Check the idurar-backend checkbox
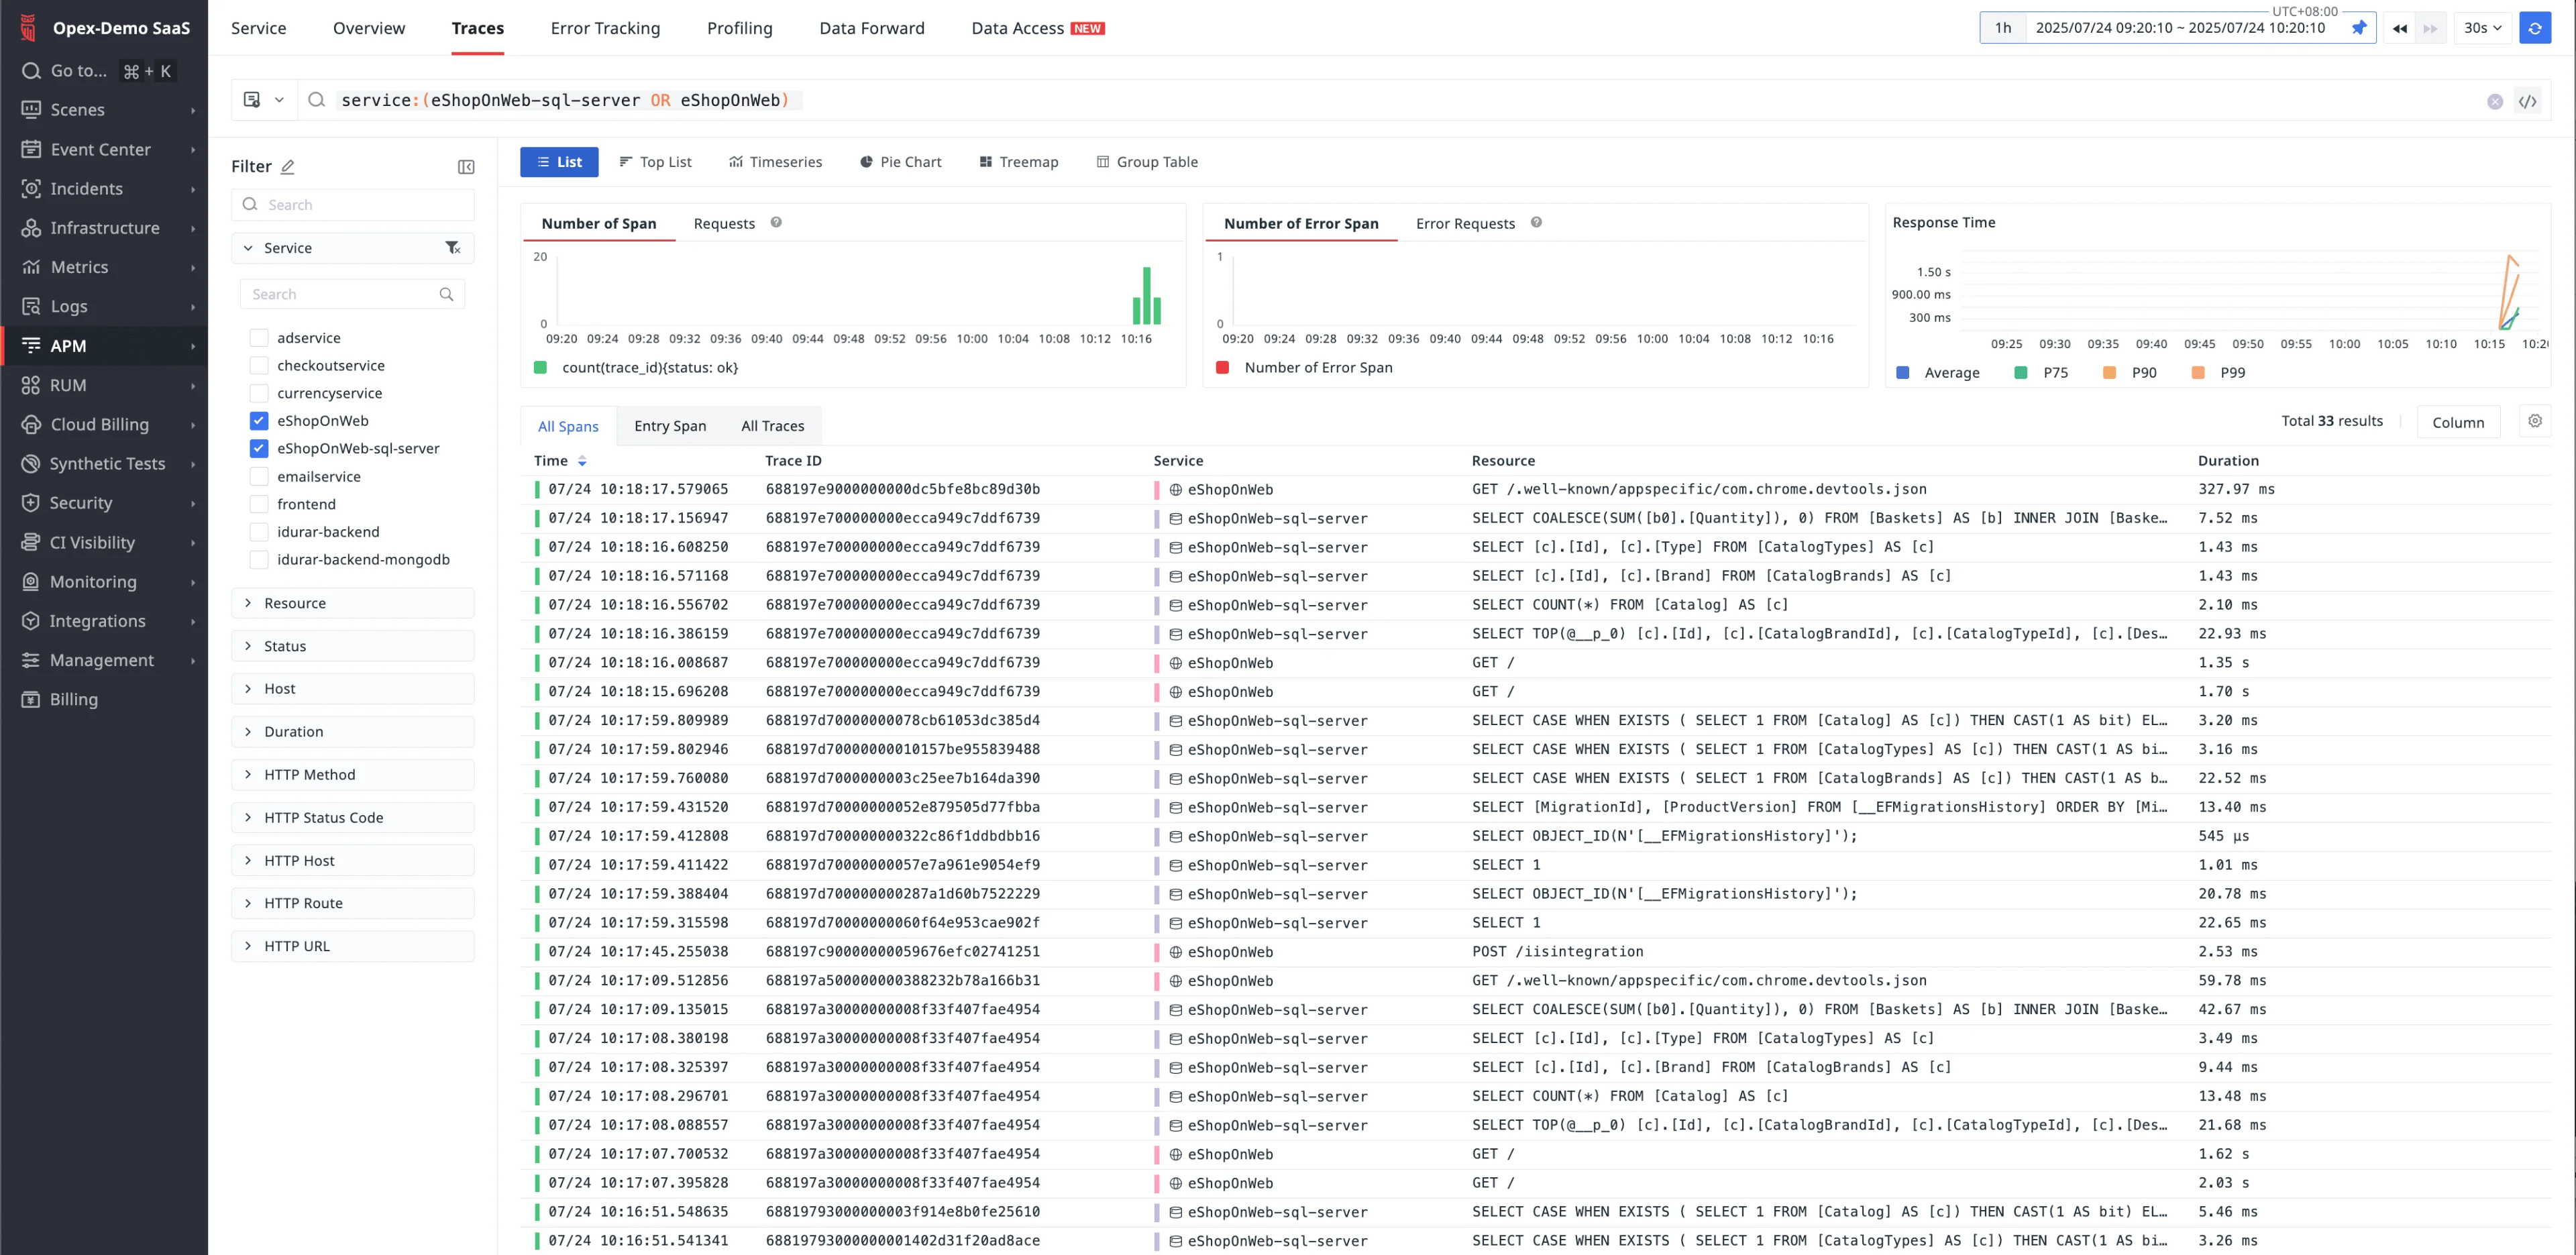This screenshot has width=2576, height=1255. 259,532
